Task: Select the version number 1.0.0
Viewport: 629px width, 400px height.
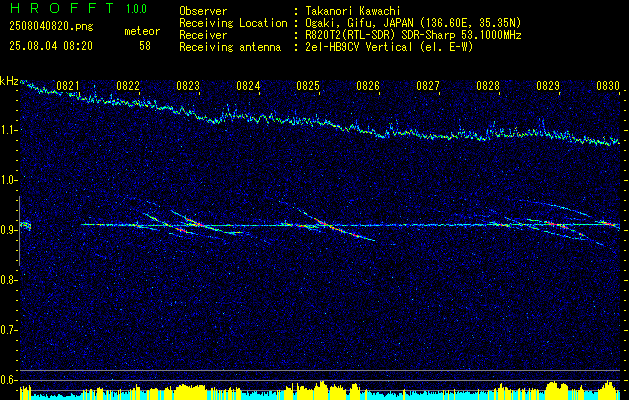Action: coord(136,8)
